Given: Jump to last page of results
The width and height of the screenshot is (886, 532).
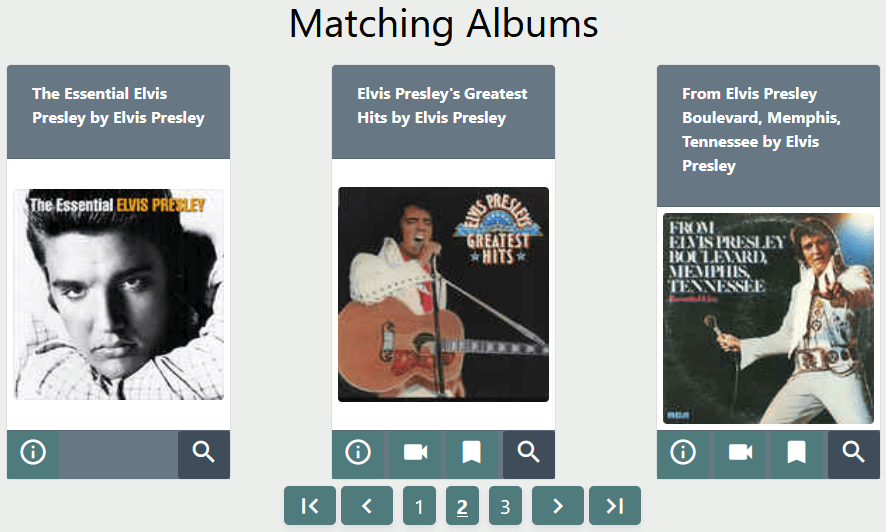Looking at the screenshot, I should pos(615,506).
